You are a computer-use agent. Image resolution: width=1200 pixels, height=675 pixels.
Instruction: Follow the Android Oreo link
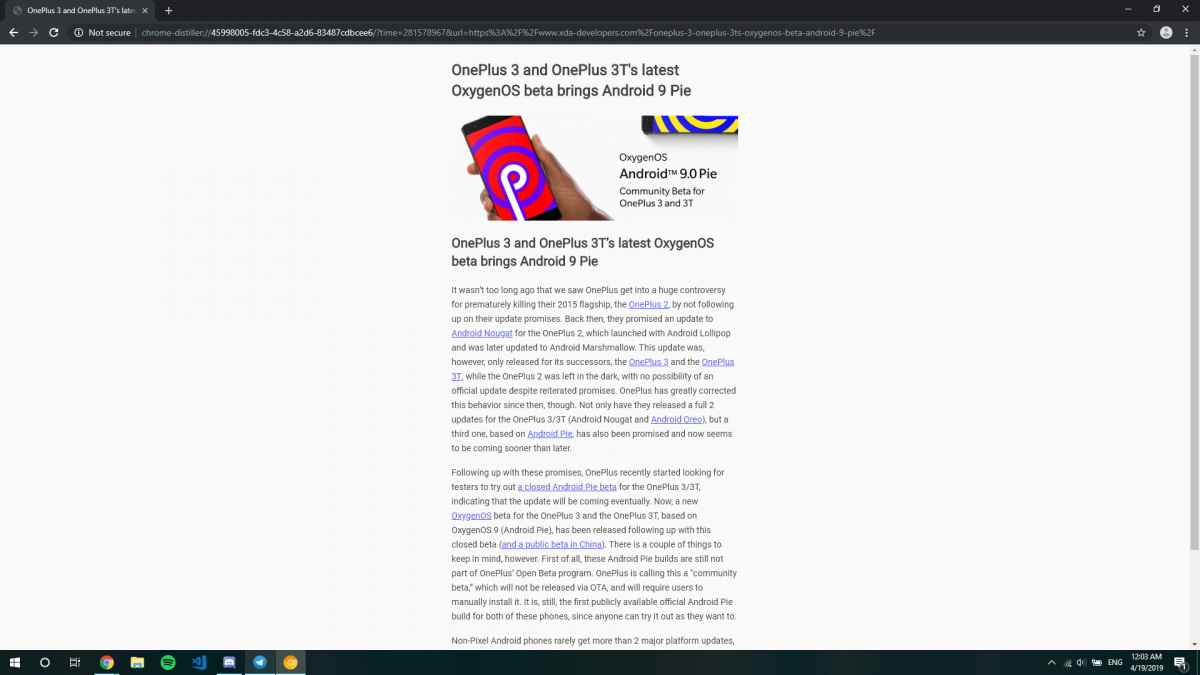click(679, 419)
